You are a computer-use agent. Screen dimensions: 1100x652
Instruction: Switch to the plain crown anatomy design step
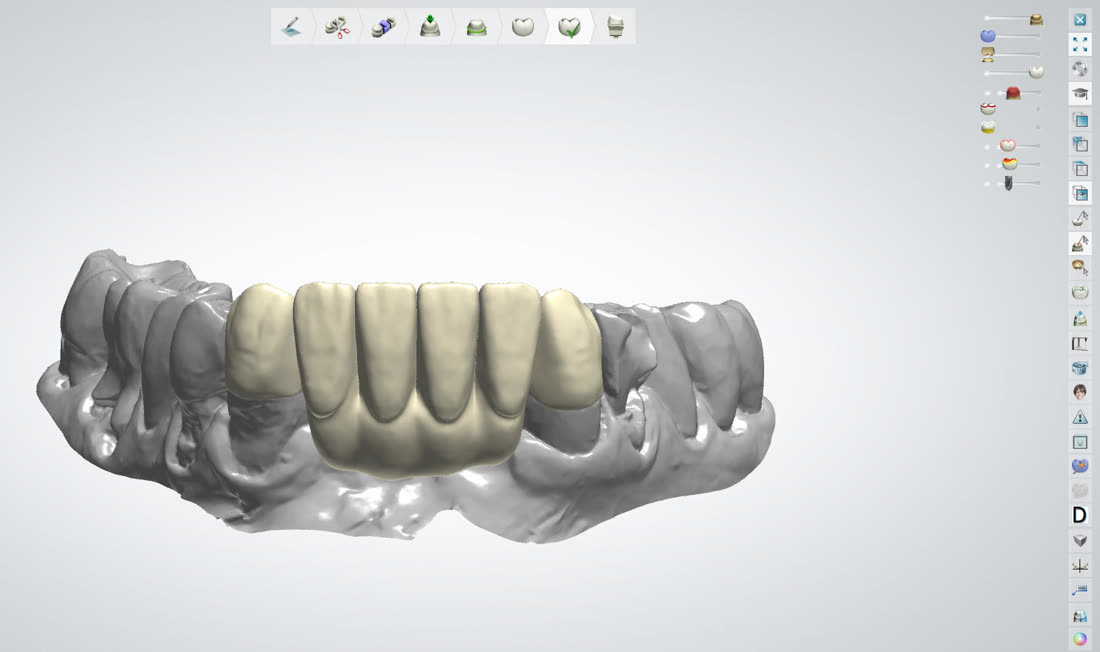(x=523, y=27)
